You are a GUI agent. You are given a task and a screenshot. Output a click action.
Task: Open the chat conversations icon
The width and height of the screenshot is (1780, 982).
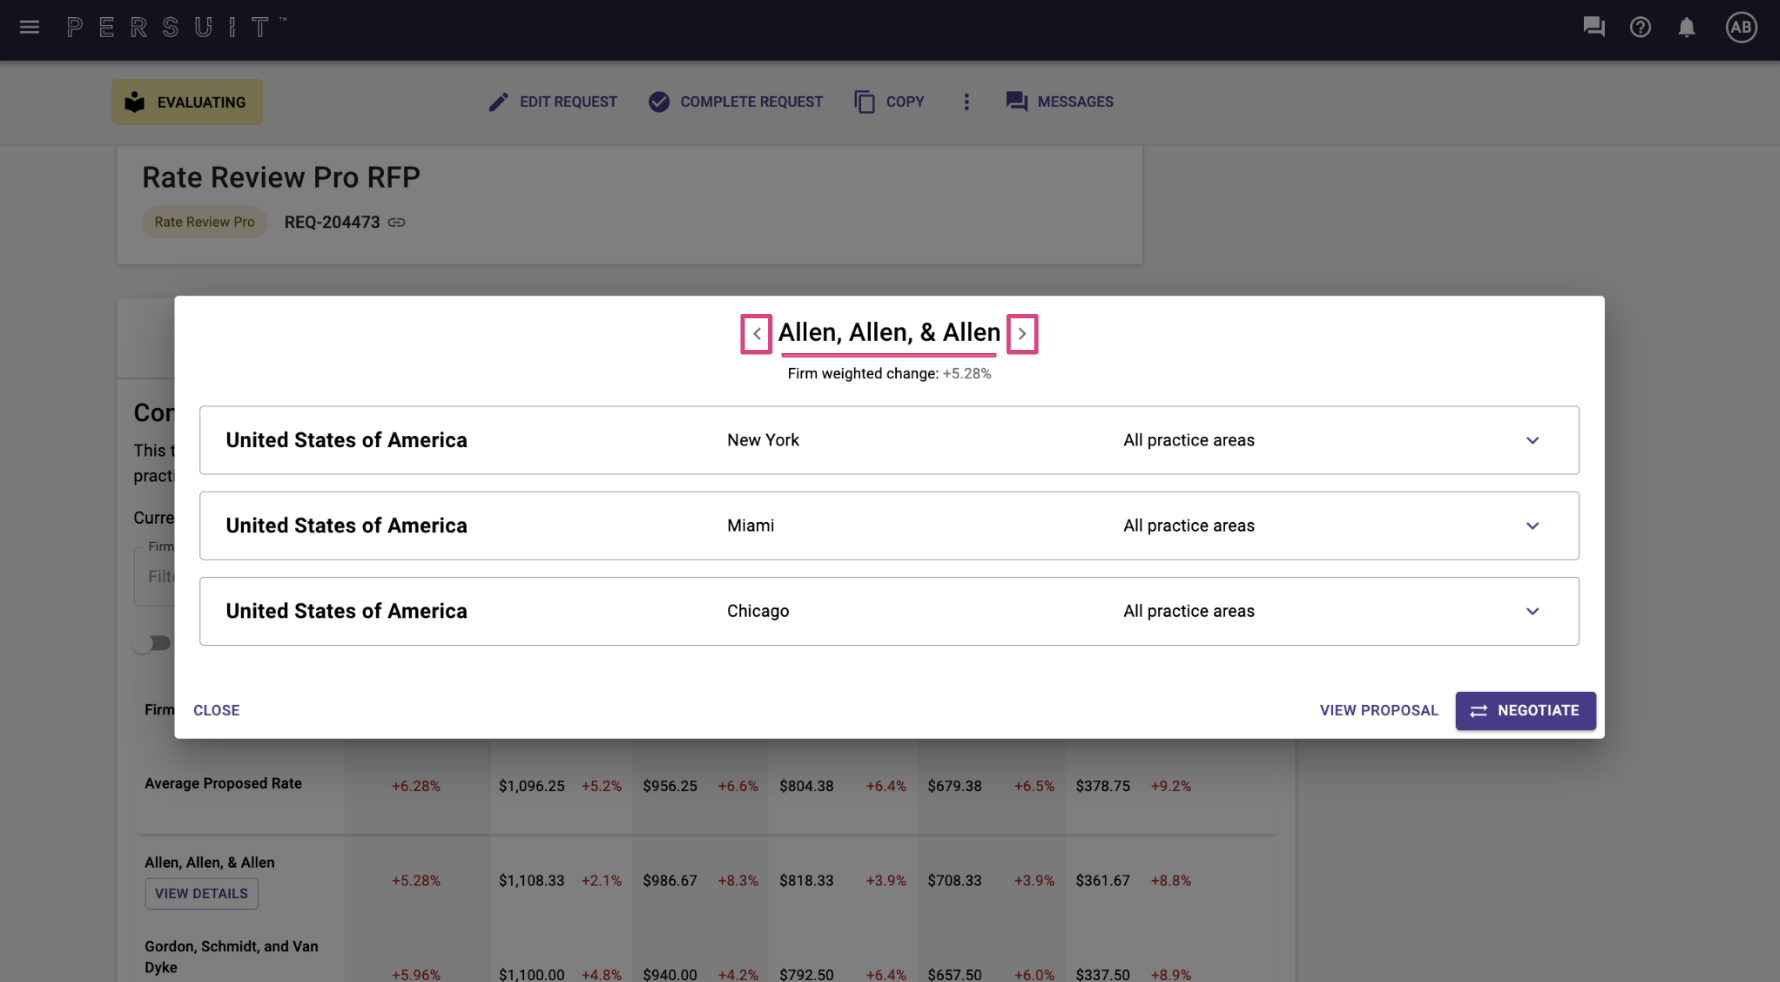(x=1594, y=27)
